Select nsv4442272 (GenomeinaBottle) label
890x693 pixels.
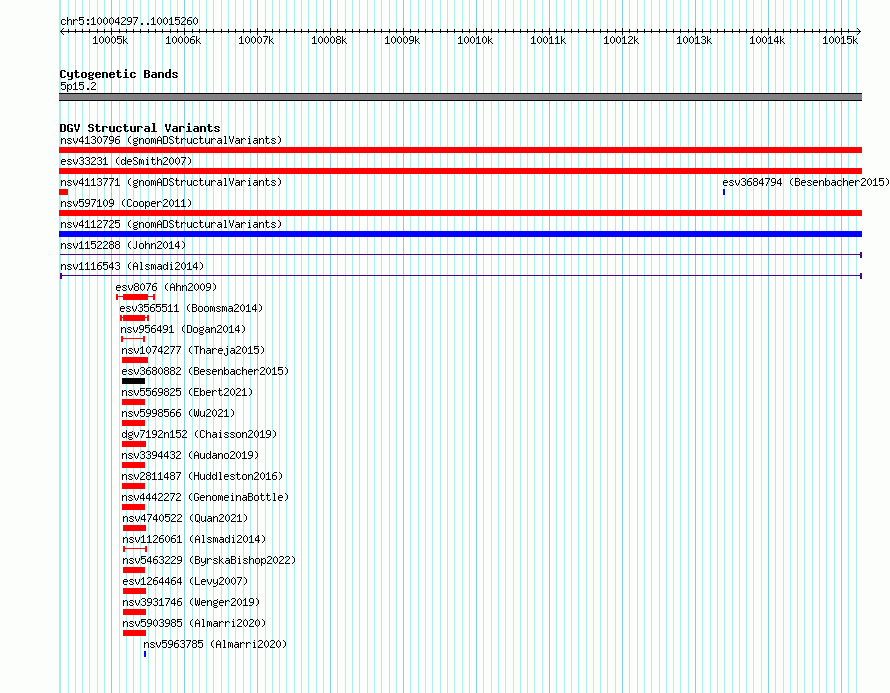(205, 497)
